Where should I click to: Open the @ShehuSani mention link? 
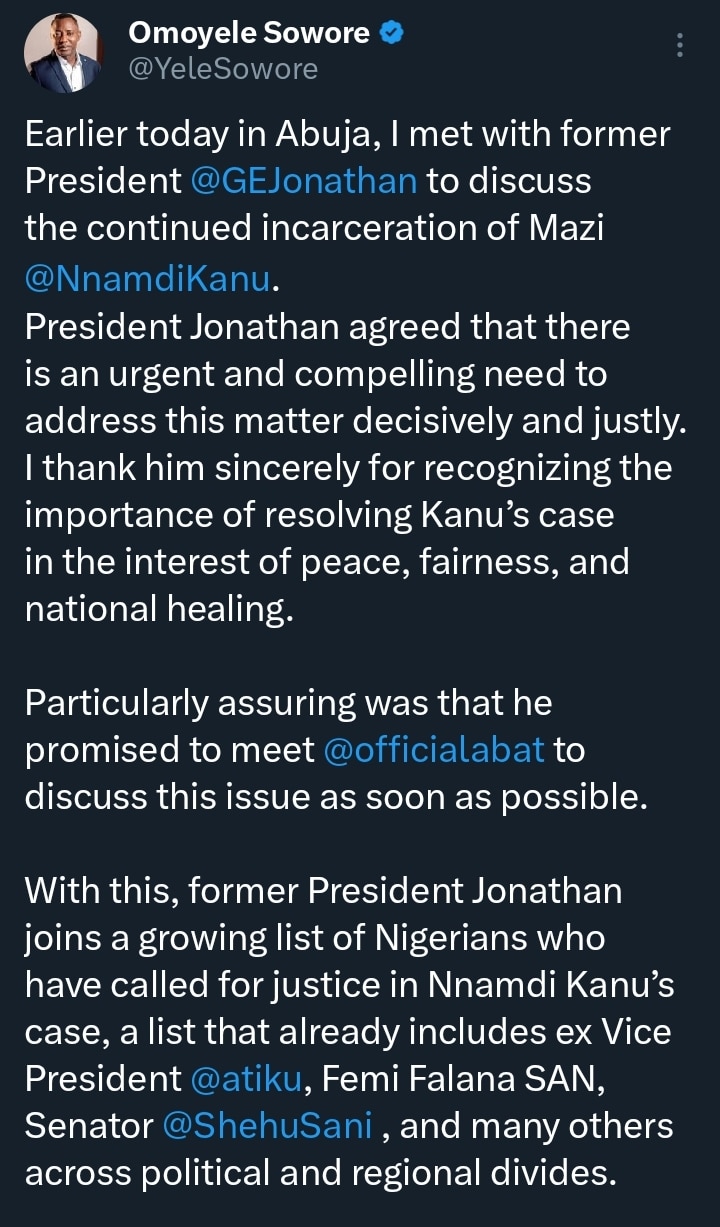coord(269,1126)
